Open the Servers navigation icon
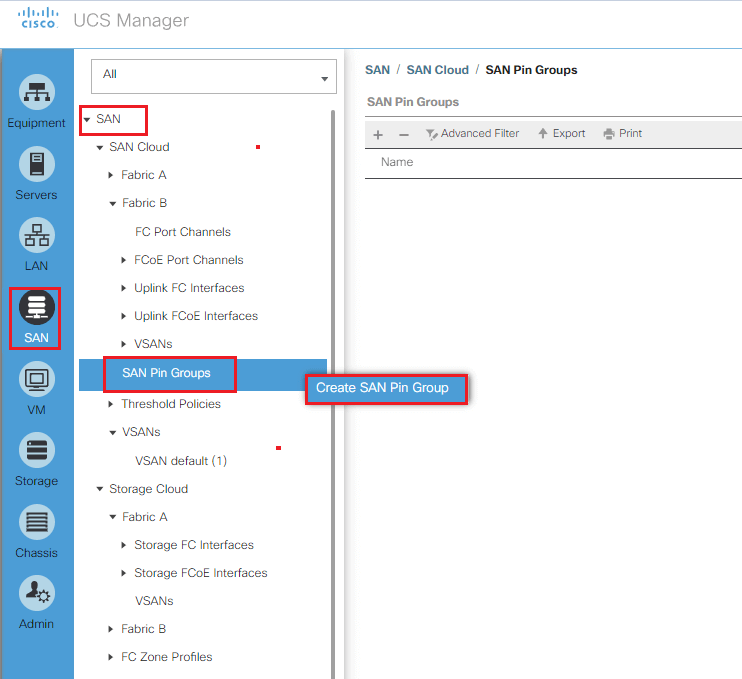742x679 pixels. [x=36, y=164]
